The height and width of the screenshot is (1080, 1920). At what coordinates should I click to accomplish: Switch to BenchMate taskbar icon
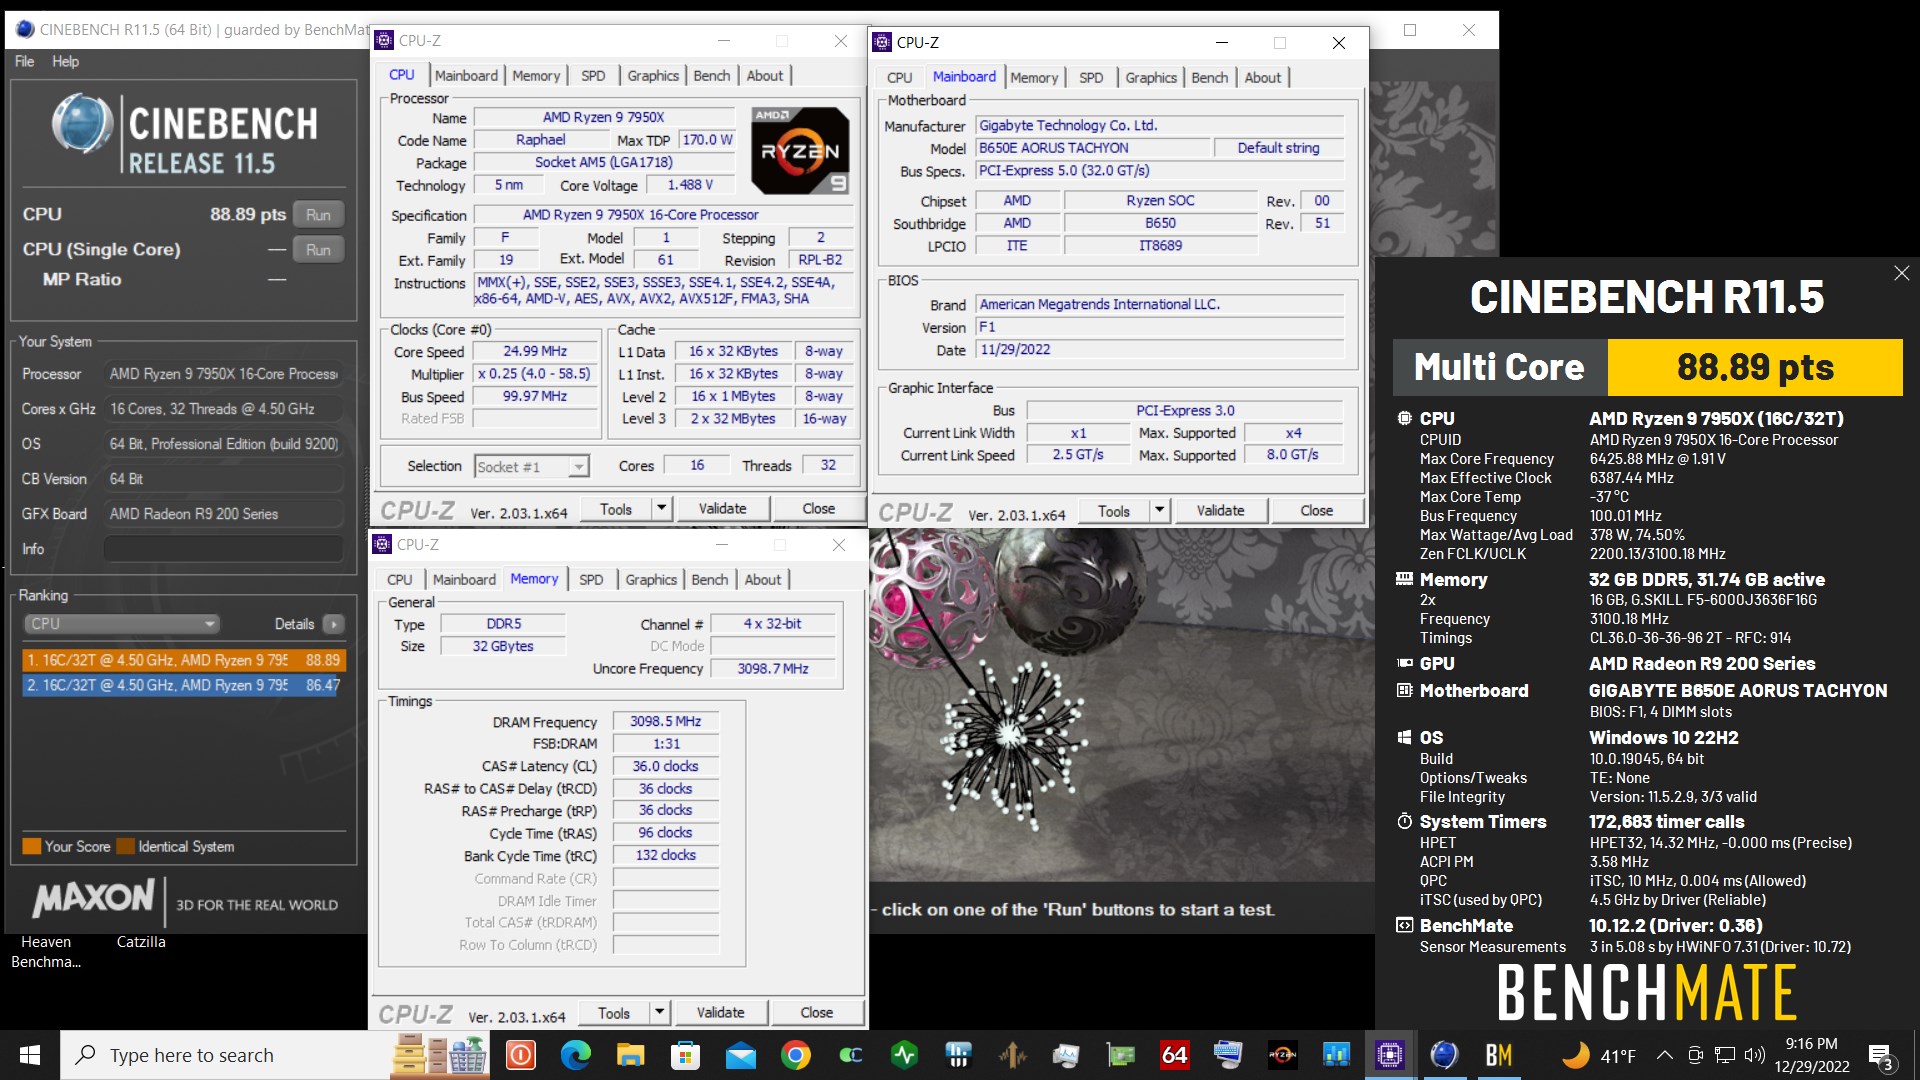click(x=1498, y=1055)
